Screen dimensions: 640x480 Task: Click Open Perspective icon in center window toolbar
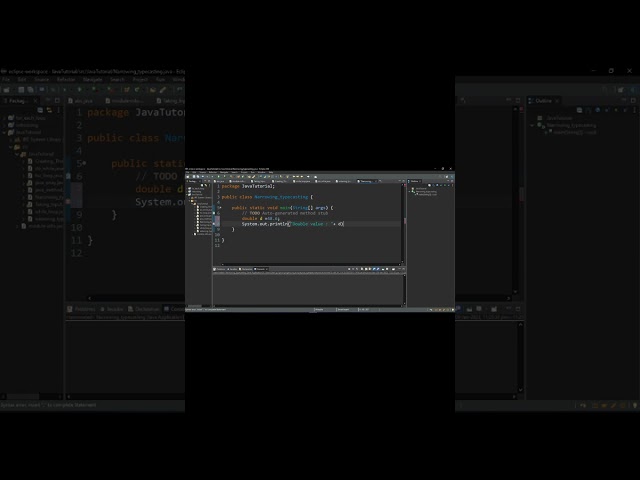[447, 177]
